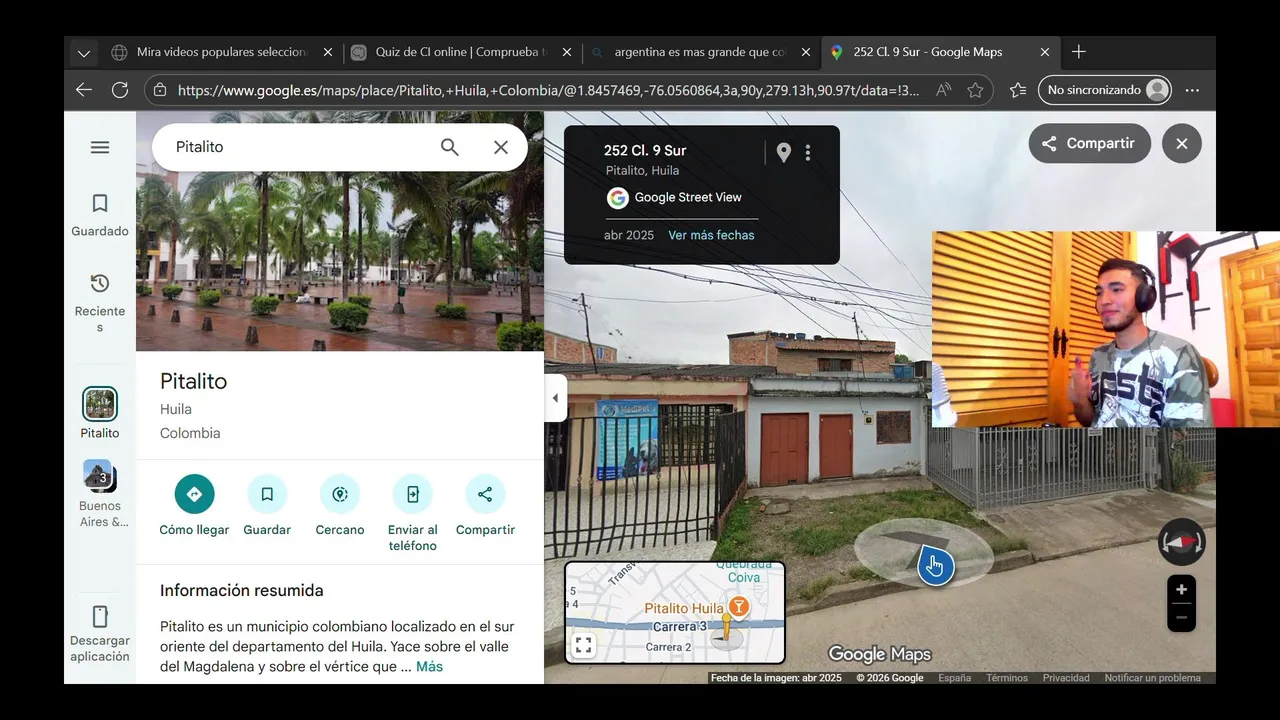This screenshot has width=1280, height=720.
Task: Get directions with Cómo llegar
Action: (x=194, y=506)
